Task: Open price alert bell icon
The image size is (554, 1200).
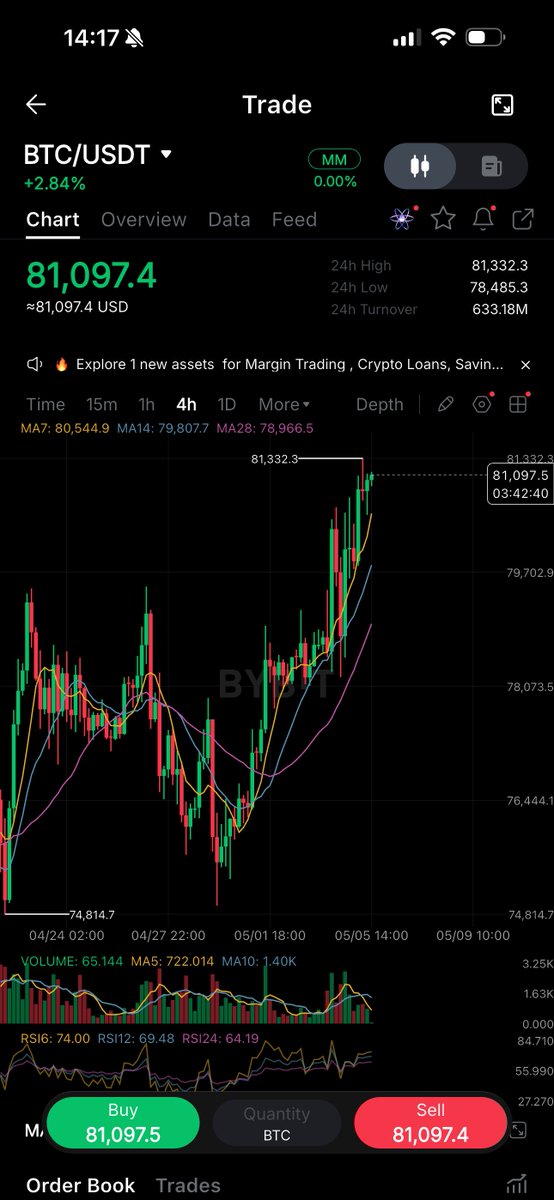Action: (484, 219)
